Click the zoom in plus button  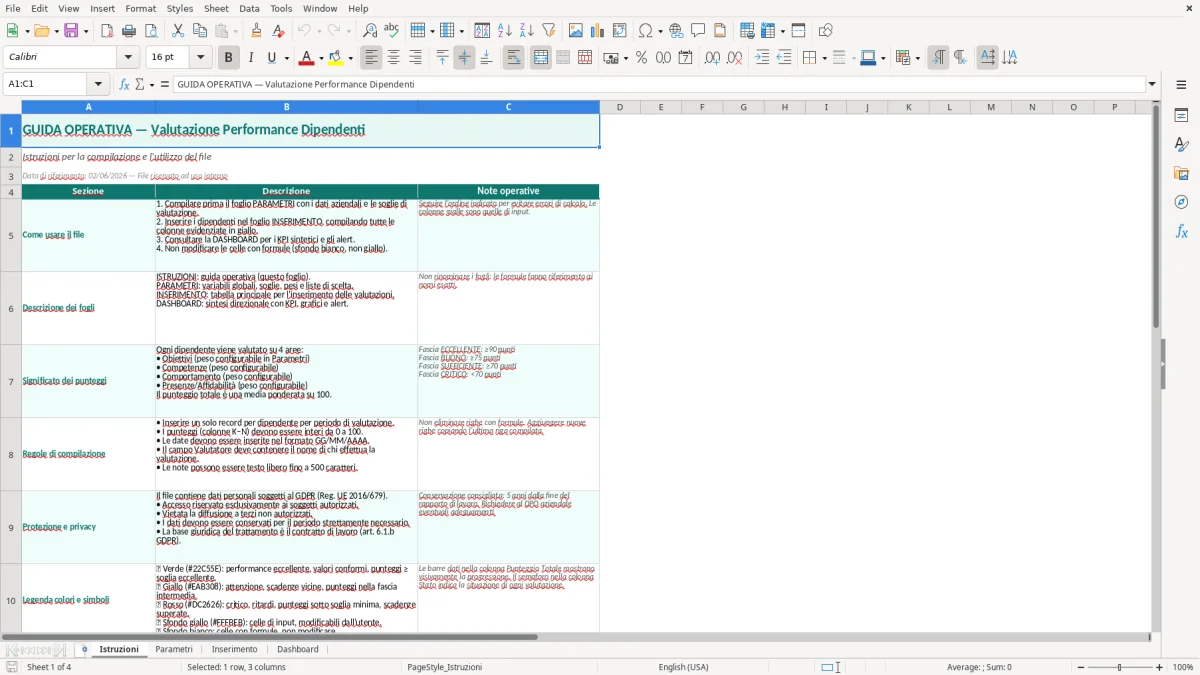coord(1160,667)
